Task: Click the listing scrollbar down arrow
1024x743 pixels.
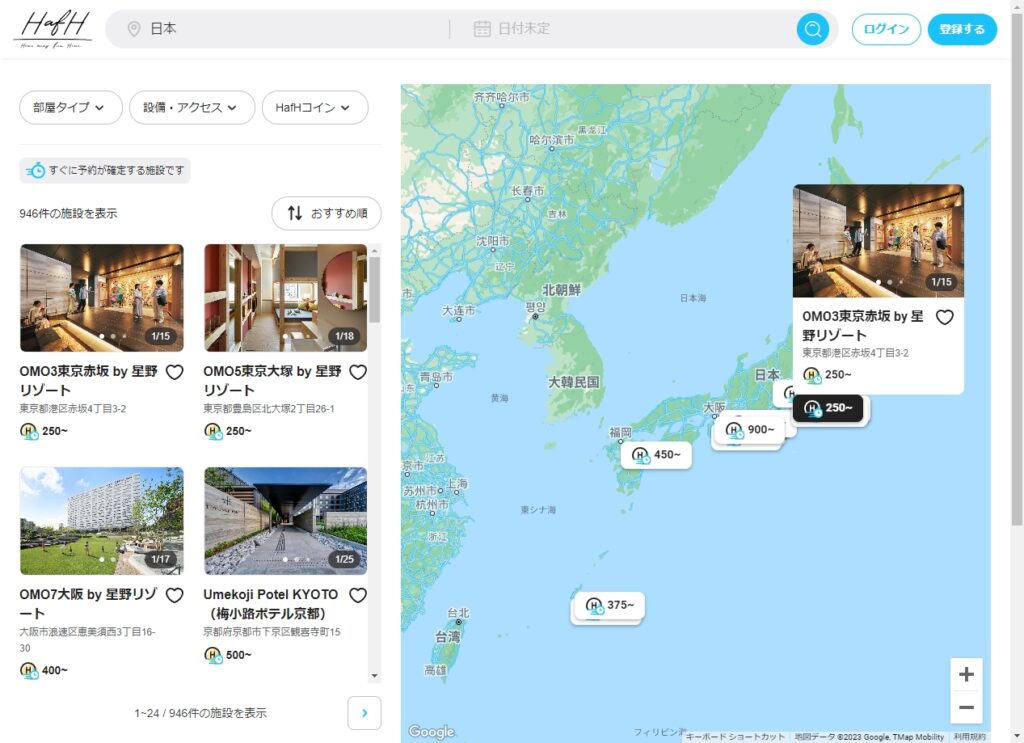Action: pyautogui.click(x=374, y=676)
